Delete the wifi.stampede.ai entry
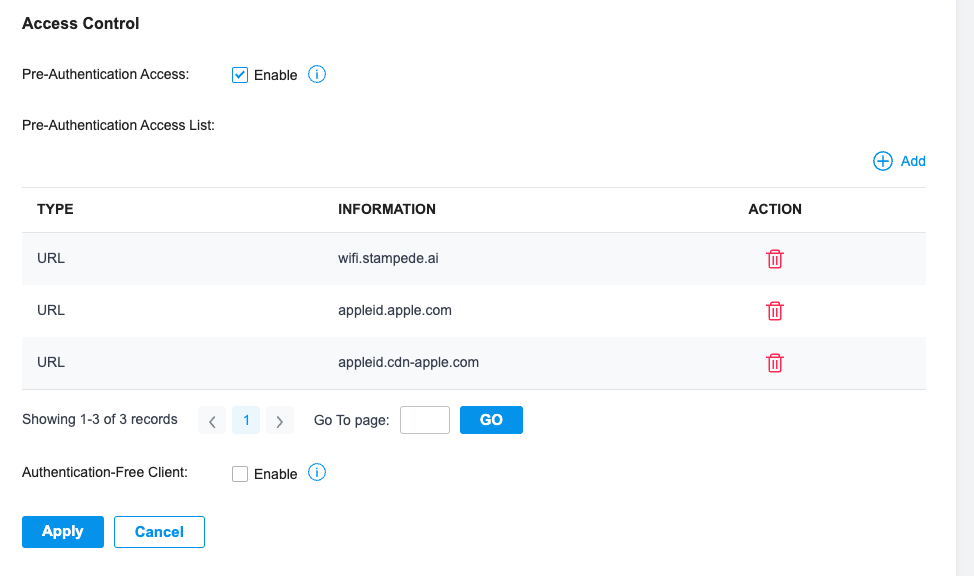974x576 pixels. (775, 258)
